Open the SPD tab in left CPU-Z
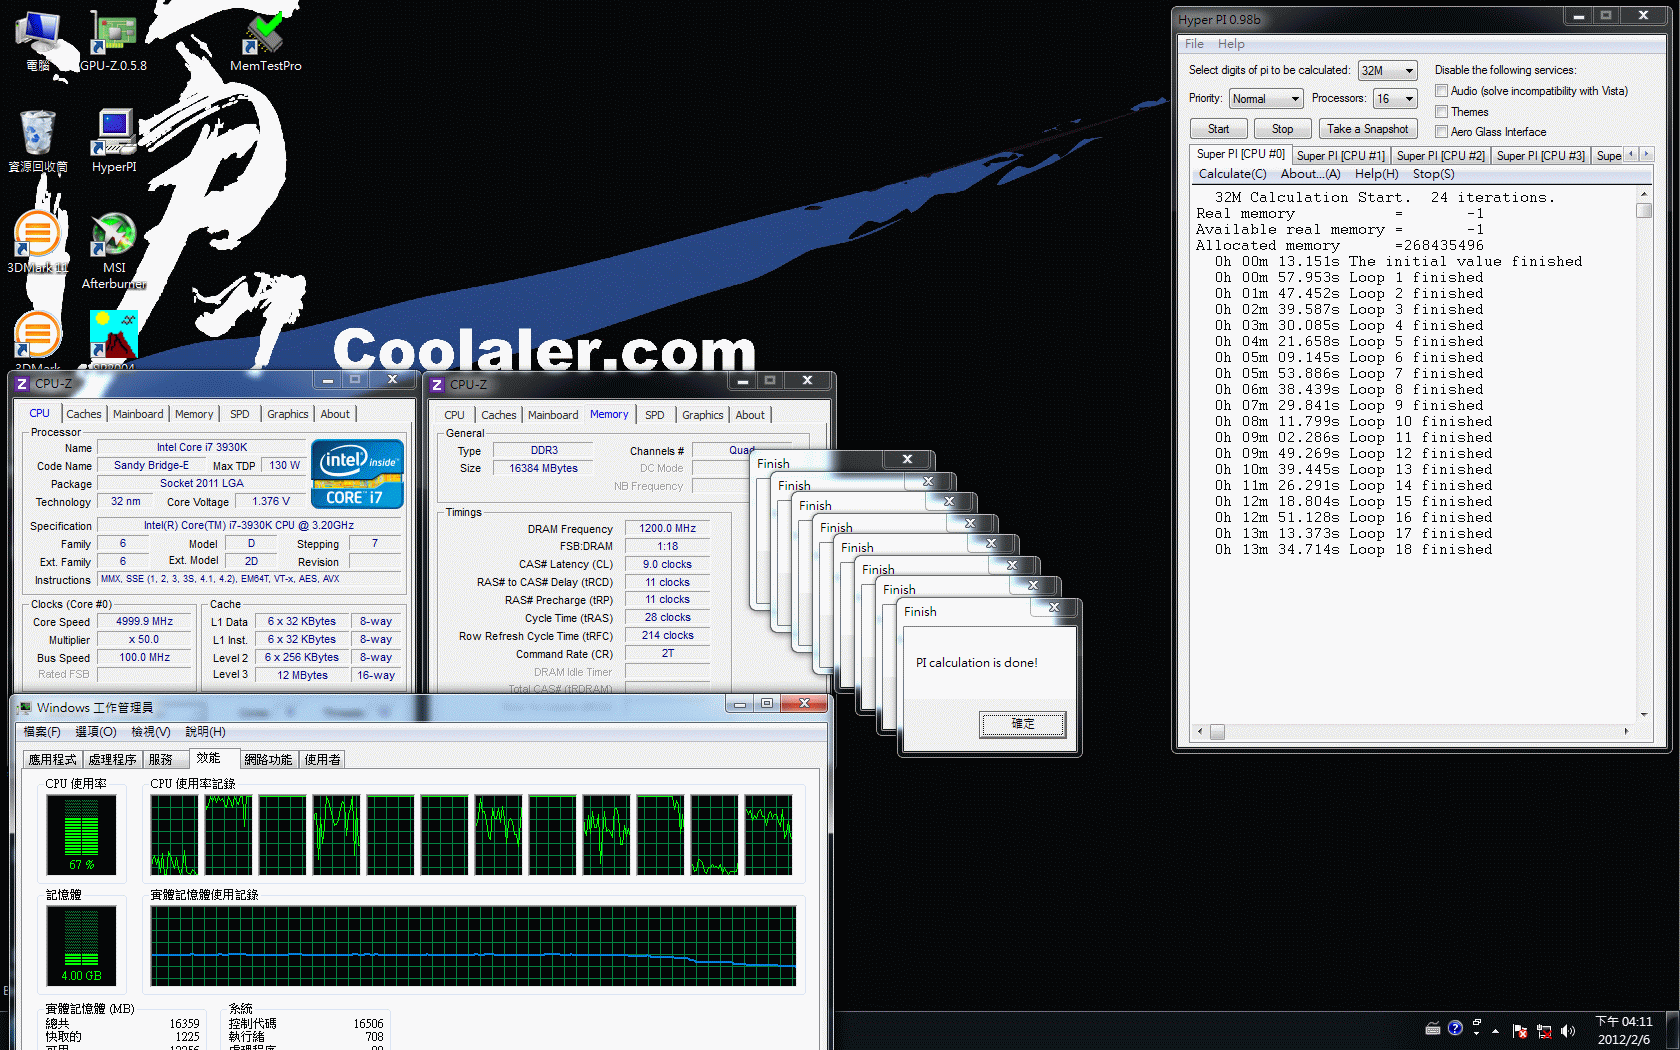This screenshot has height=1050, width=1680. click(239, 414)
